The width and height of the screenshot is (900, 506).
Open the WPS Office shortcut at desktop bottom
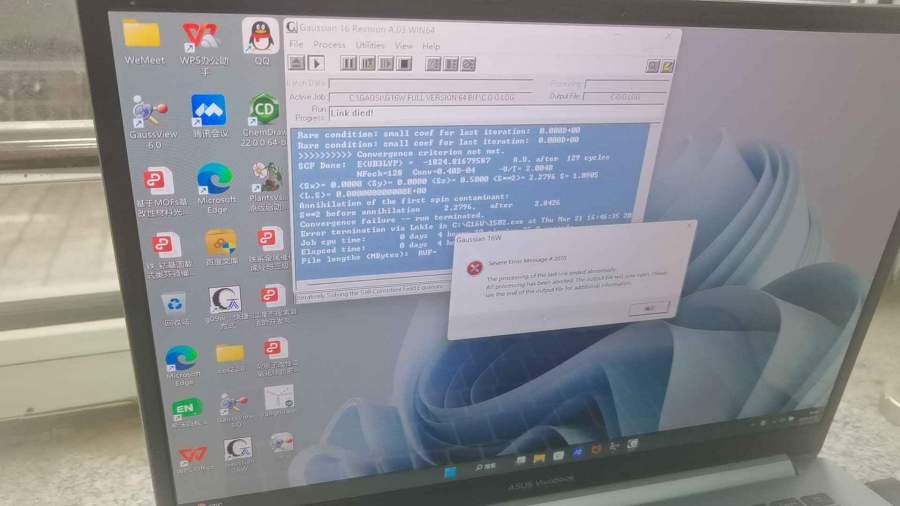pyautogui.click(x=192, y=460)
